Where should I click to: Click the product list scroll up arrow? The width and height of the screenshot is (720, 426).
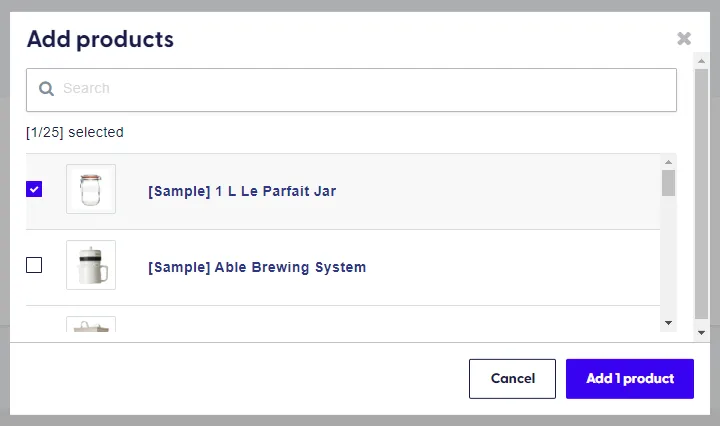coord(669,162)
